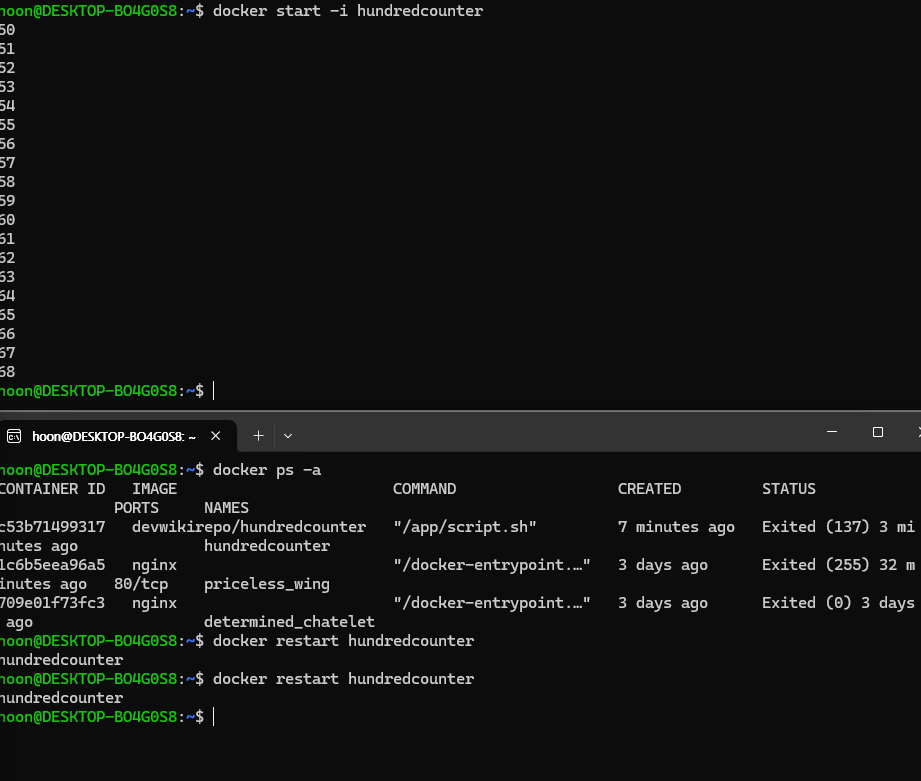
Task: Click container ID 709e01f73fc3
Action: (x=52, y=602)
